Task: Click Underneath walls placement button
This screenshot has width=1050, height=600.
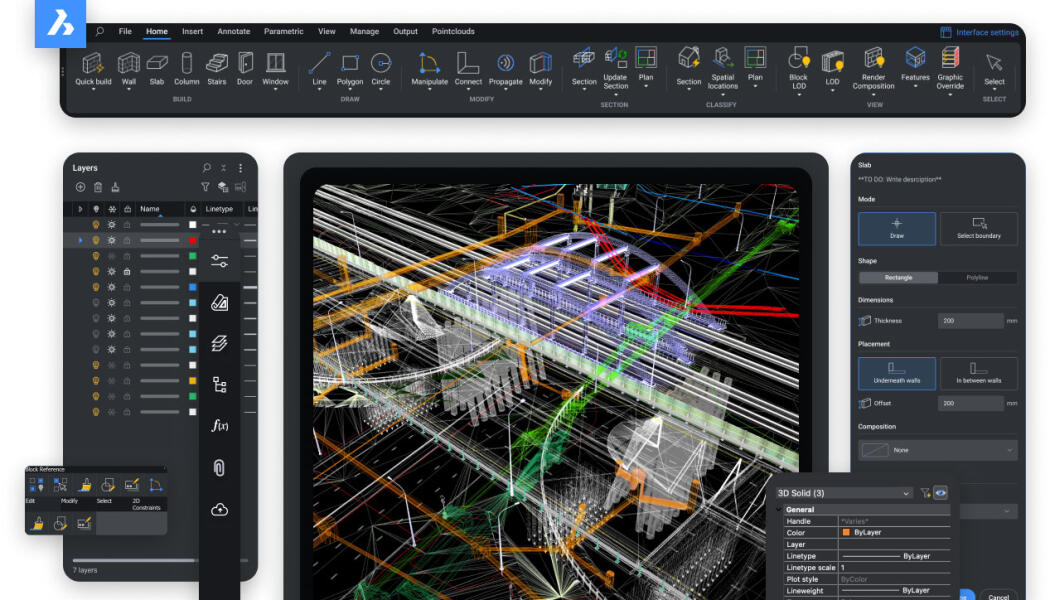Action: pos(897,373)
